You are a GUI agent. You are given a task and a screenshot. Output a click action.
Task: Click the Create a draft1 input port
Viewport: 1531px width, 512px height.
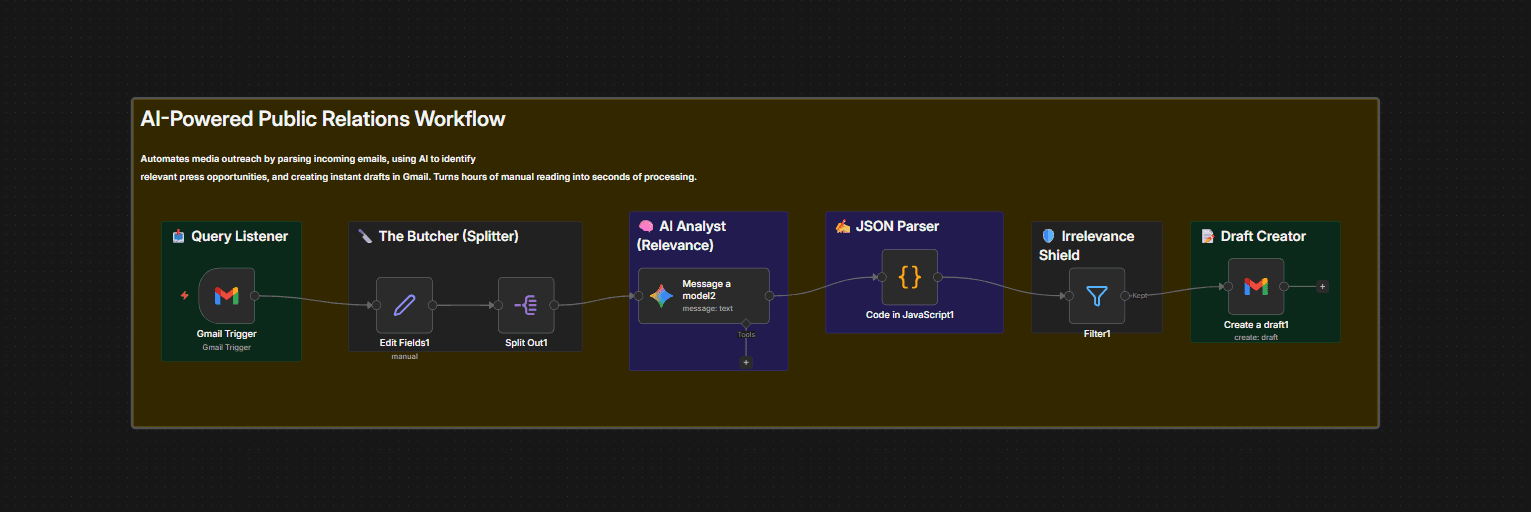tap(1228, 286)
